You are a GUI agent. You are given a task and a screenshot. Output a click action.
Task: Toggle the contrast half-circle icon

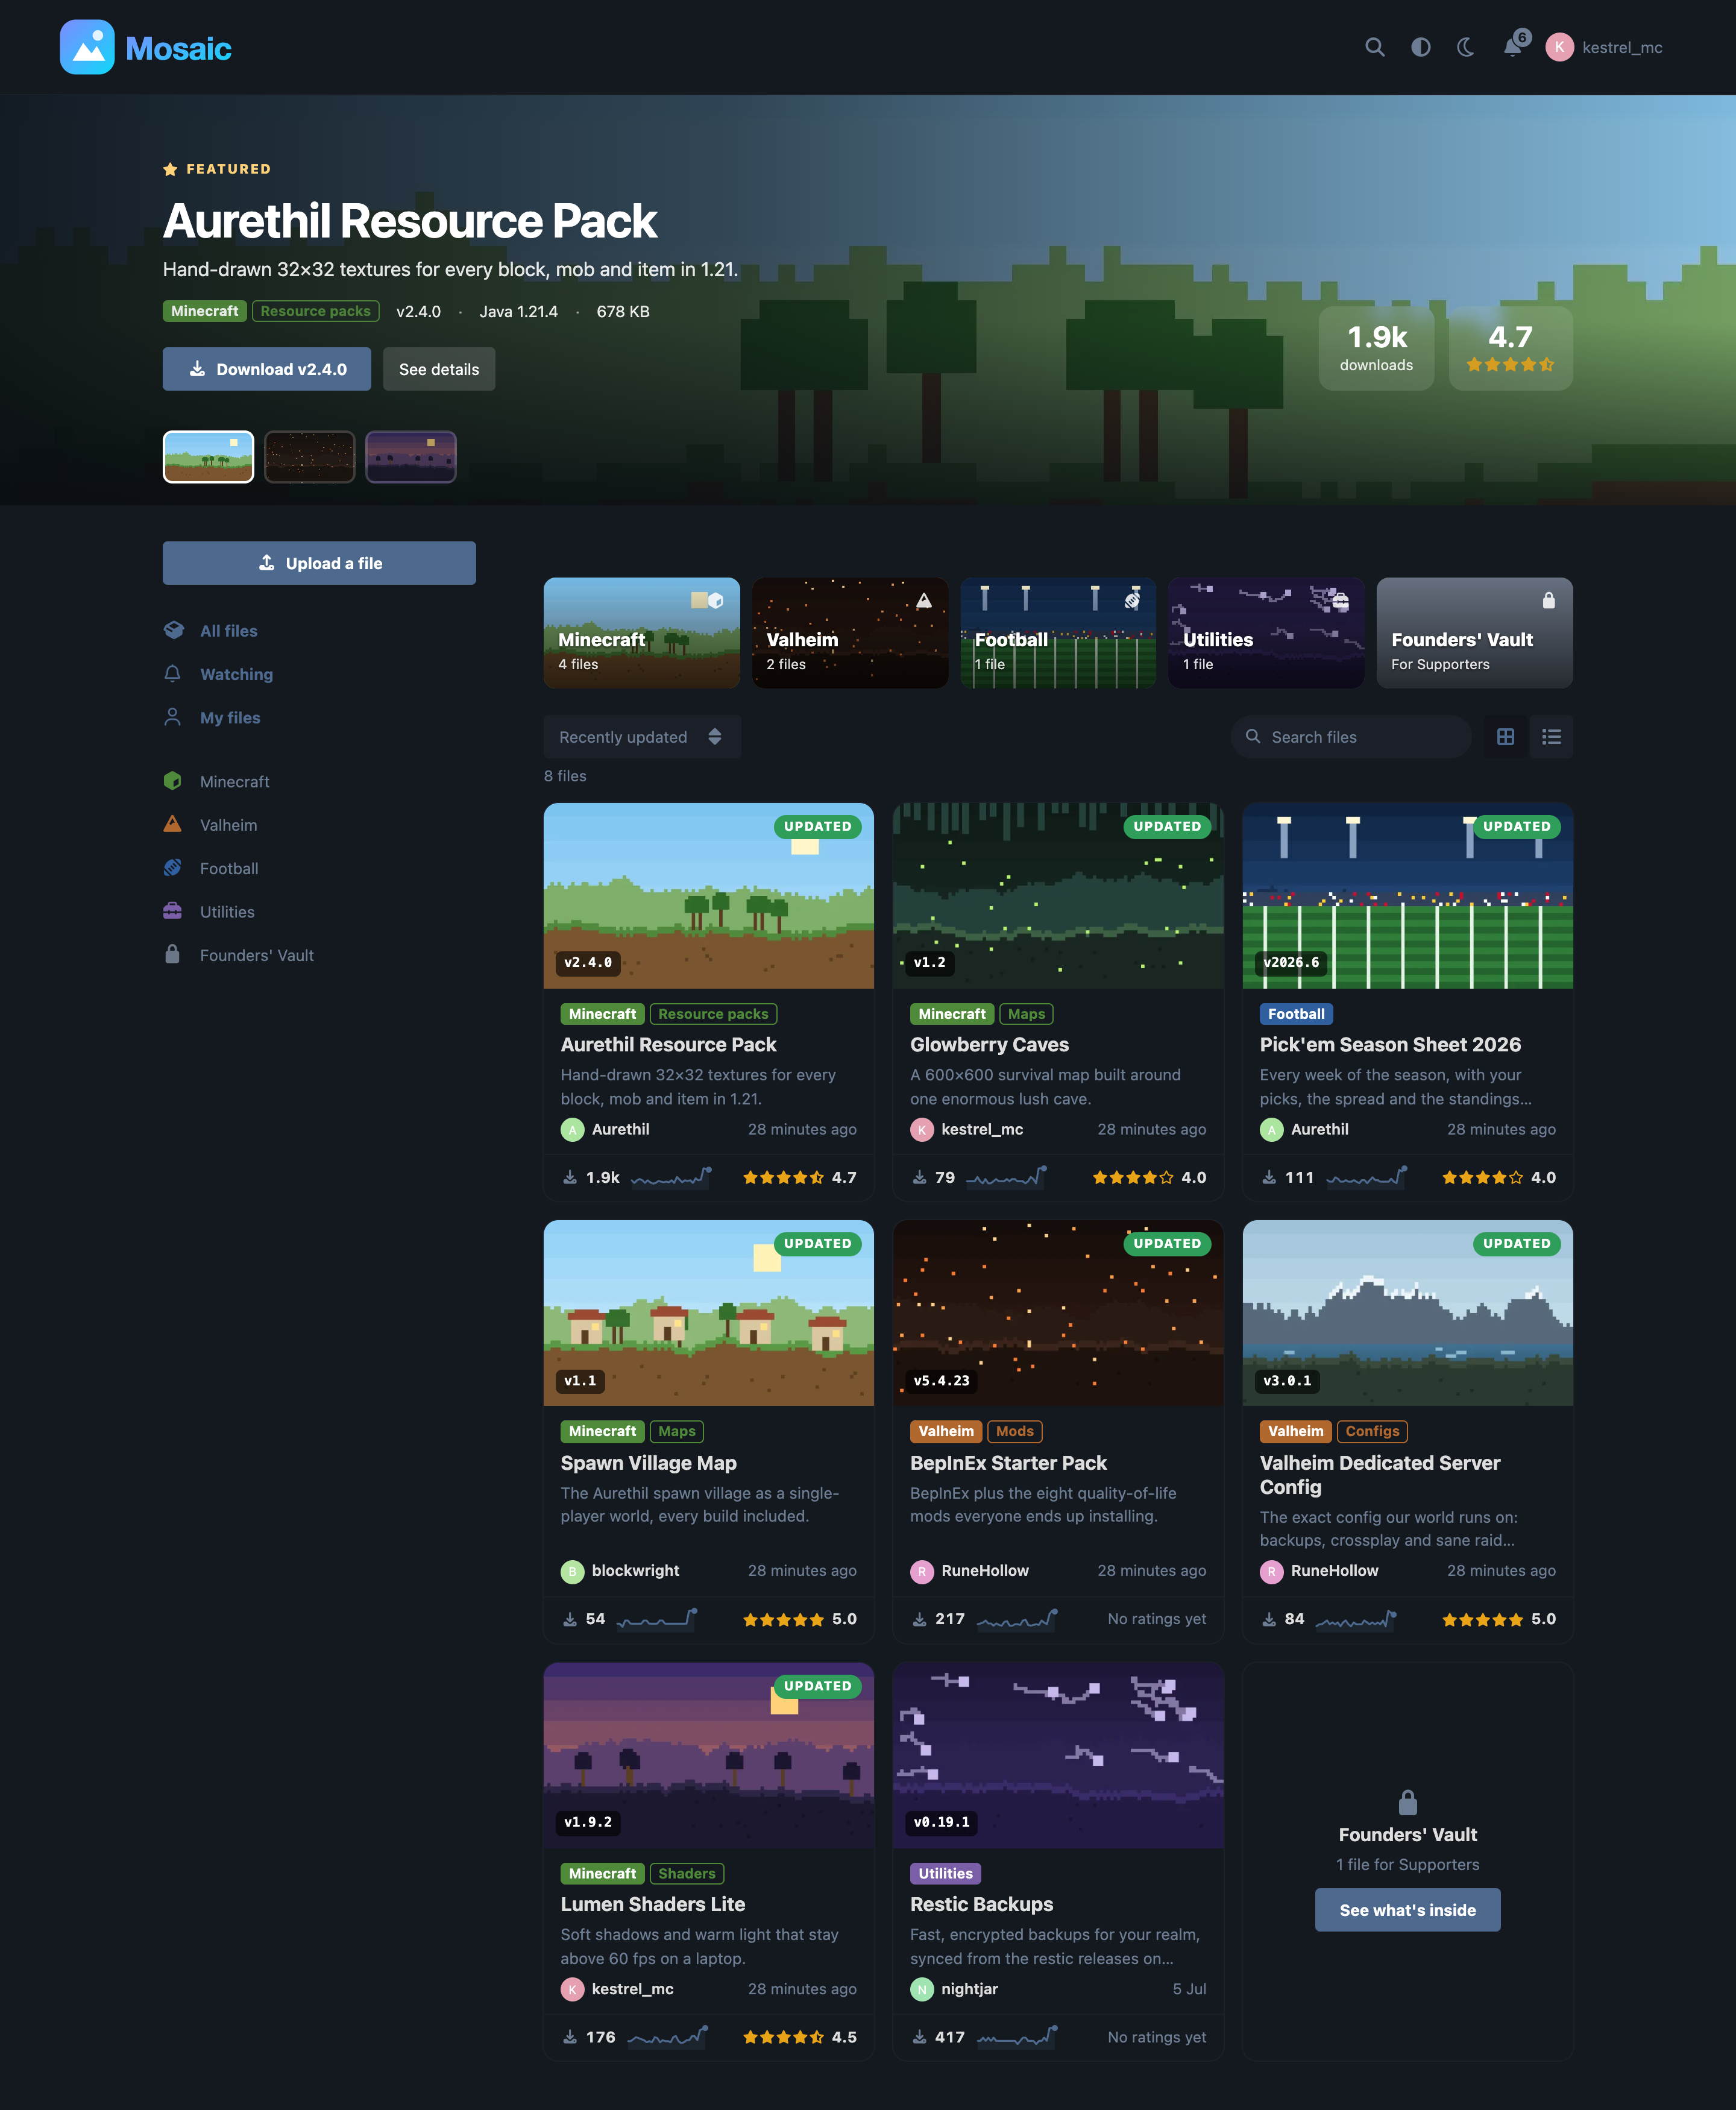point(1420,47)
